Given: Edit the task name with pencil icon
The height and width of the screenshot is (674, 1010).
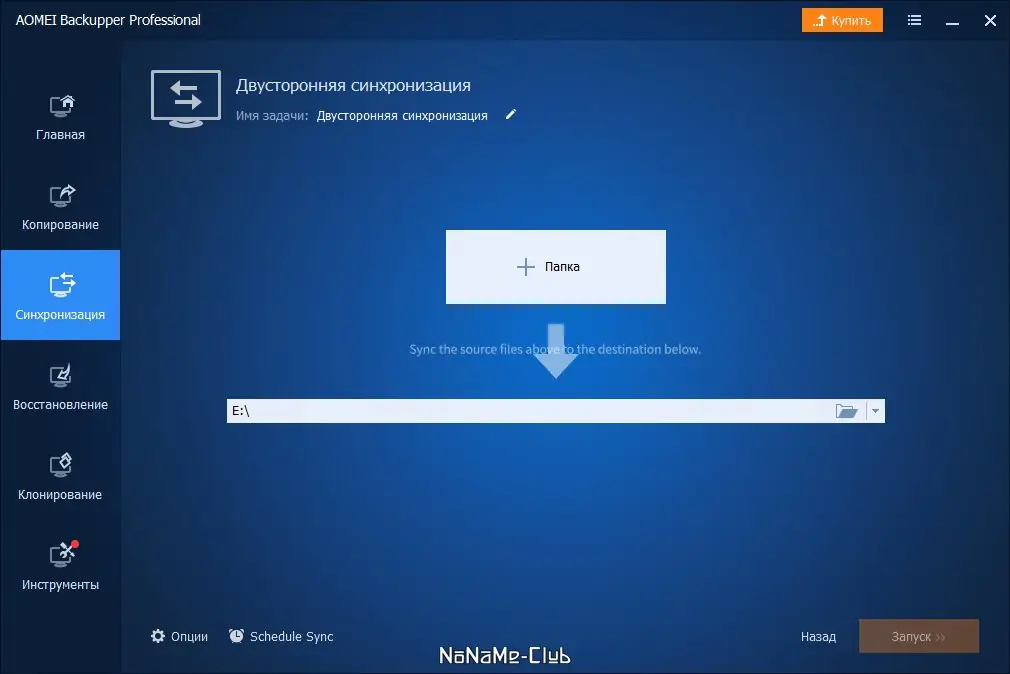Looking at the screenshot, I should [x=510, y=115].
